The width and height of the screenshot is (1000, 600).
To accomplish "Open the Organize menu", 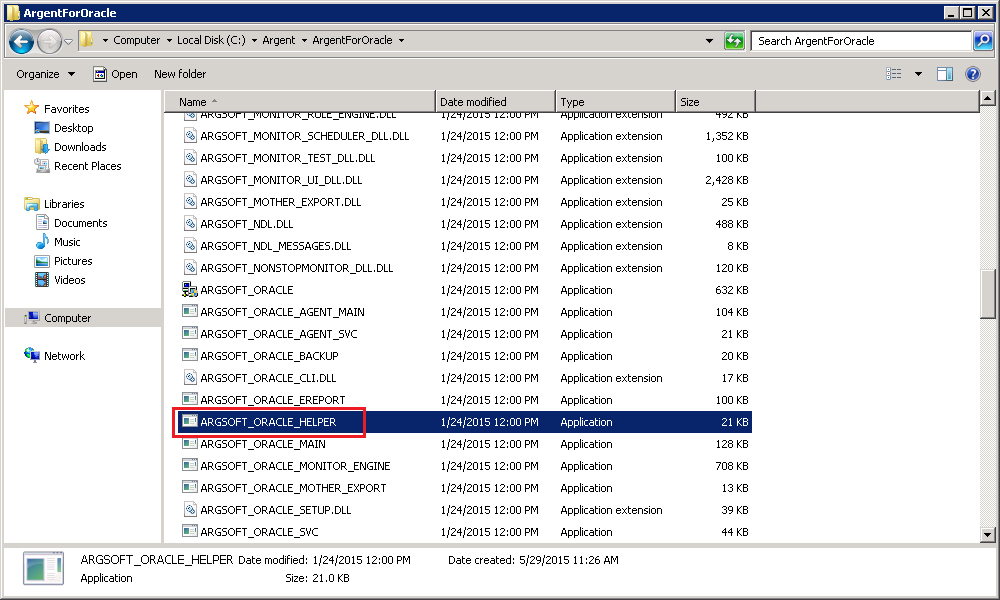I will [45, 74].
